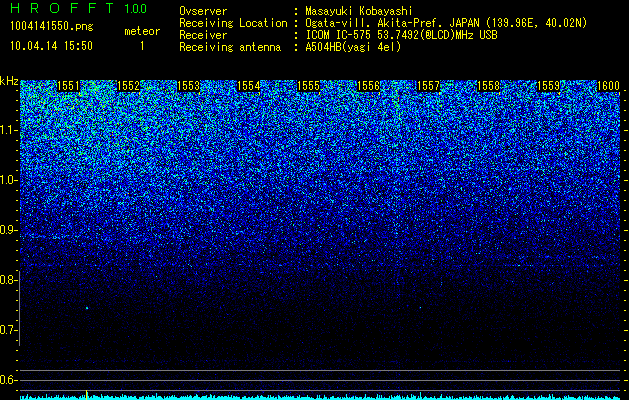Click the 1553 time marker
629x400 pixels.
pos(188,86)
